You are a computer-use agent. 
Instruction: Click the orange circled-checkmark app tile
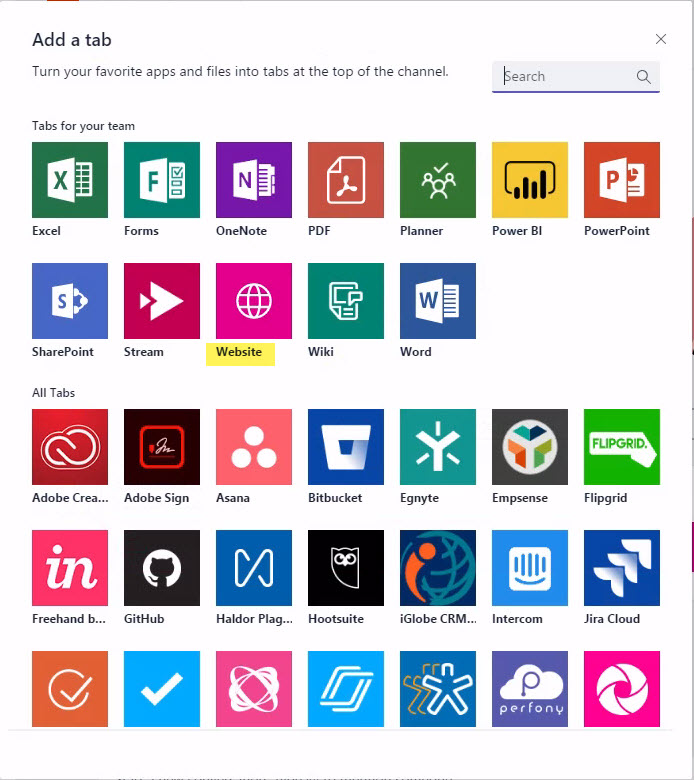coord(70,689)
